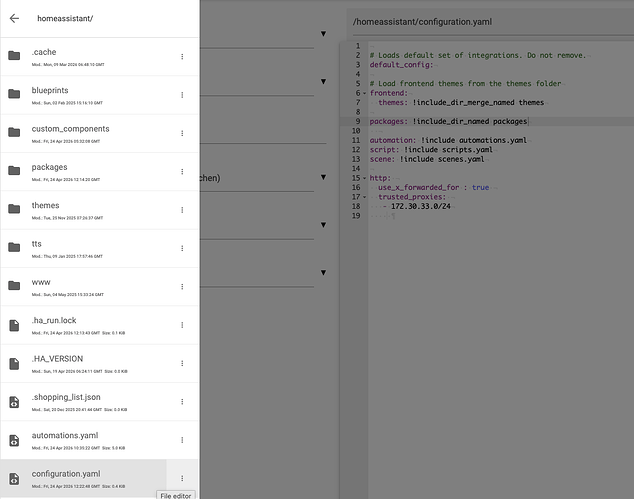
Task: Open options menu for automations.yaml
Action: point(182,440)
